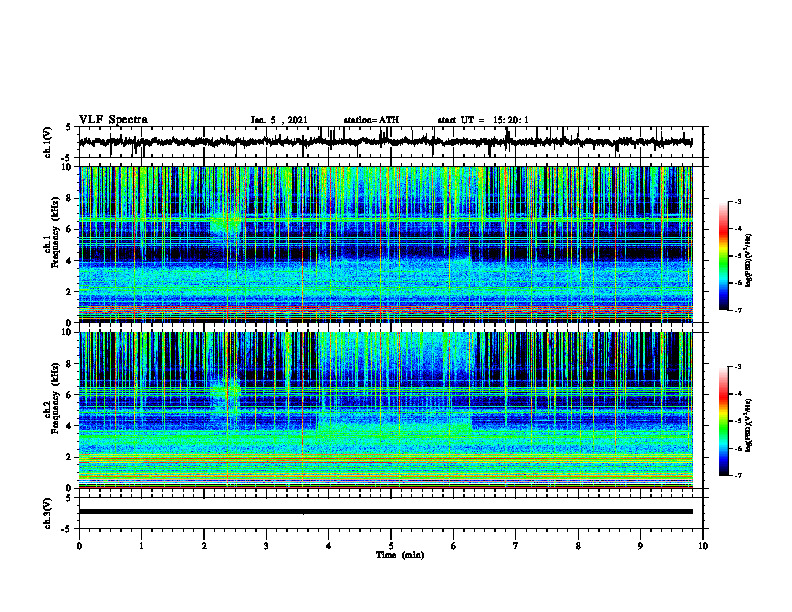Click the time-axis tick label "2"
Viewport: 792px width, 612px height.
click(x=204, y=546)
